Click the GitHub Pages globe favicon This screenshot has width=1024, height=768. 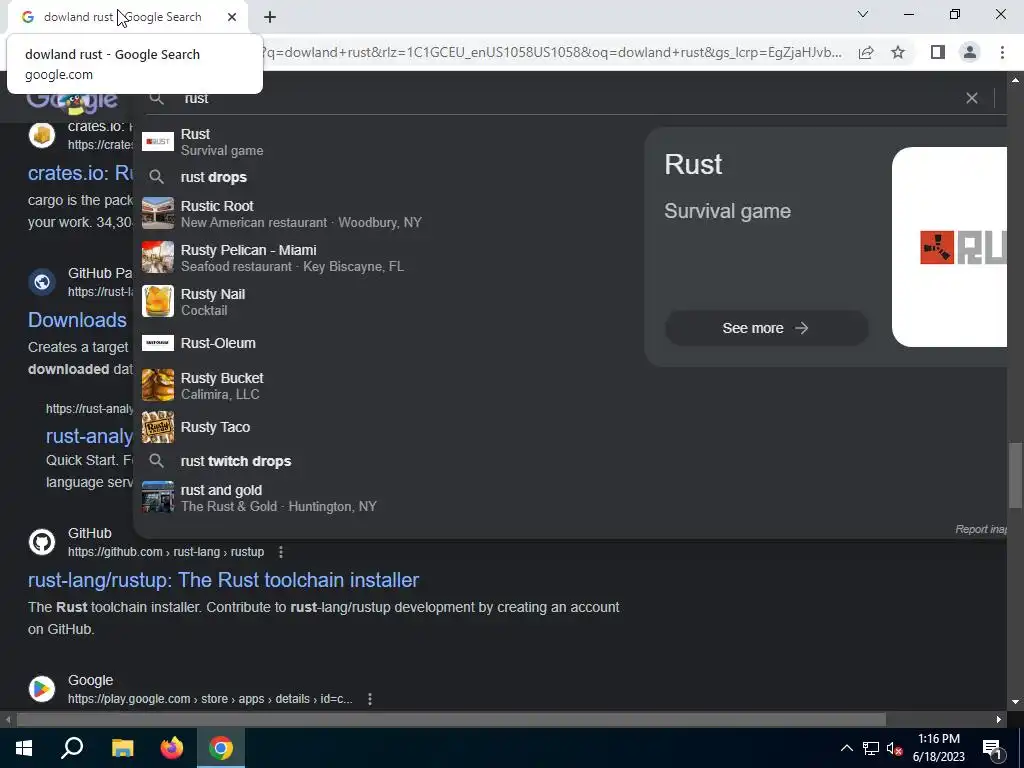(x=42, y=282)
